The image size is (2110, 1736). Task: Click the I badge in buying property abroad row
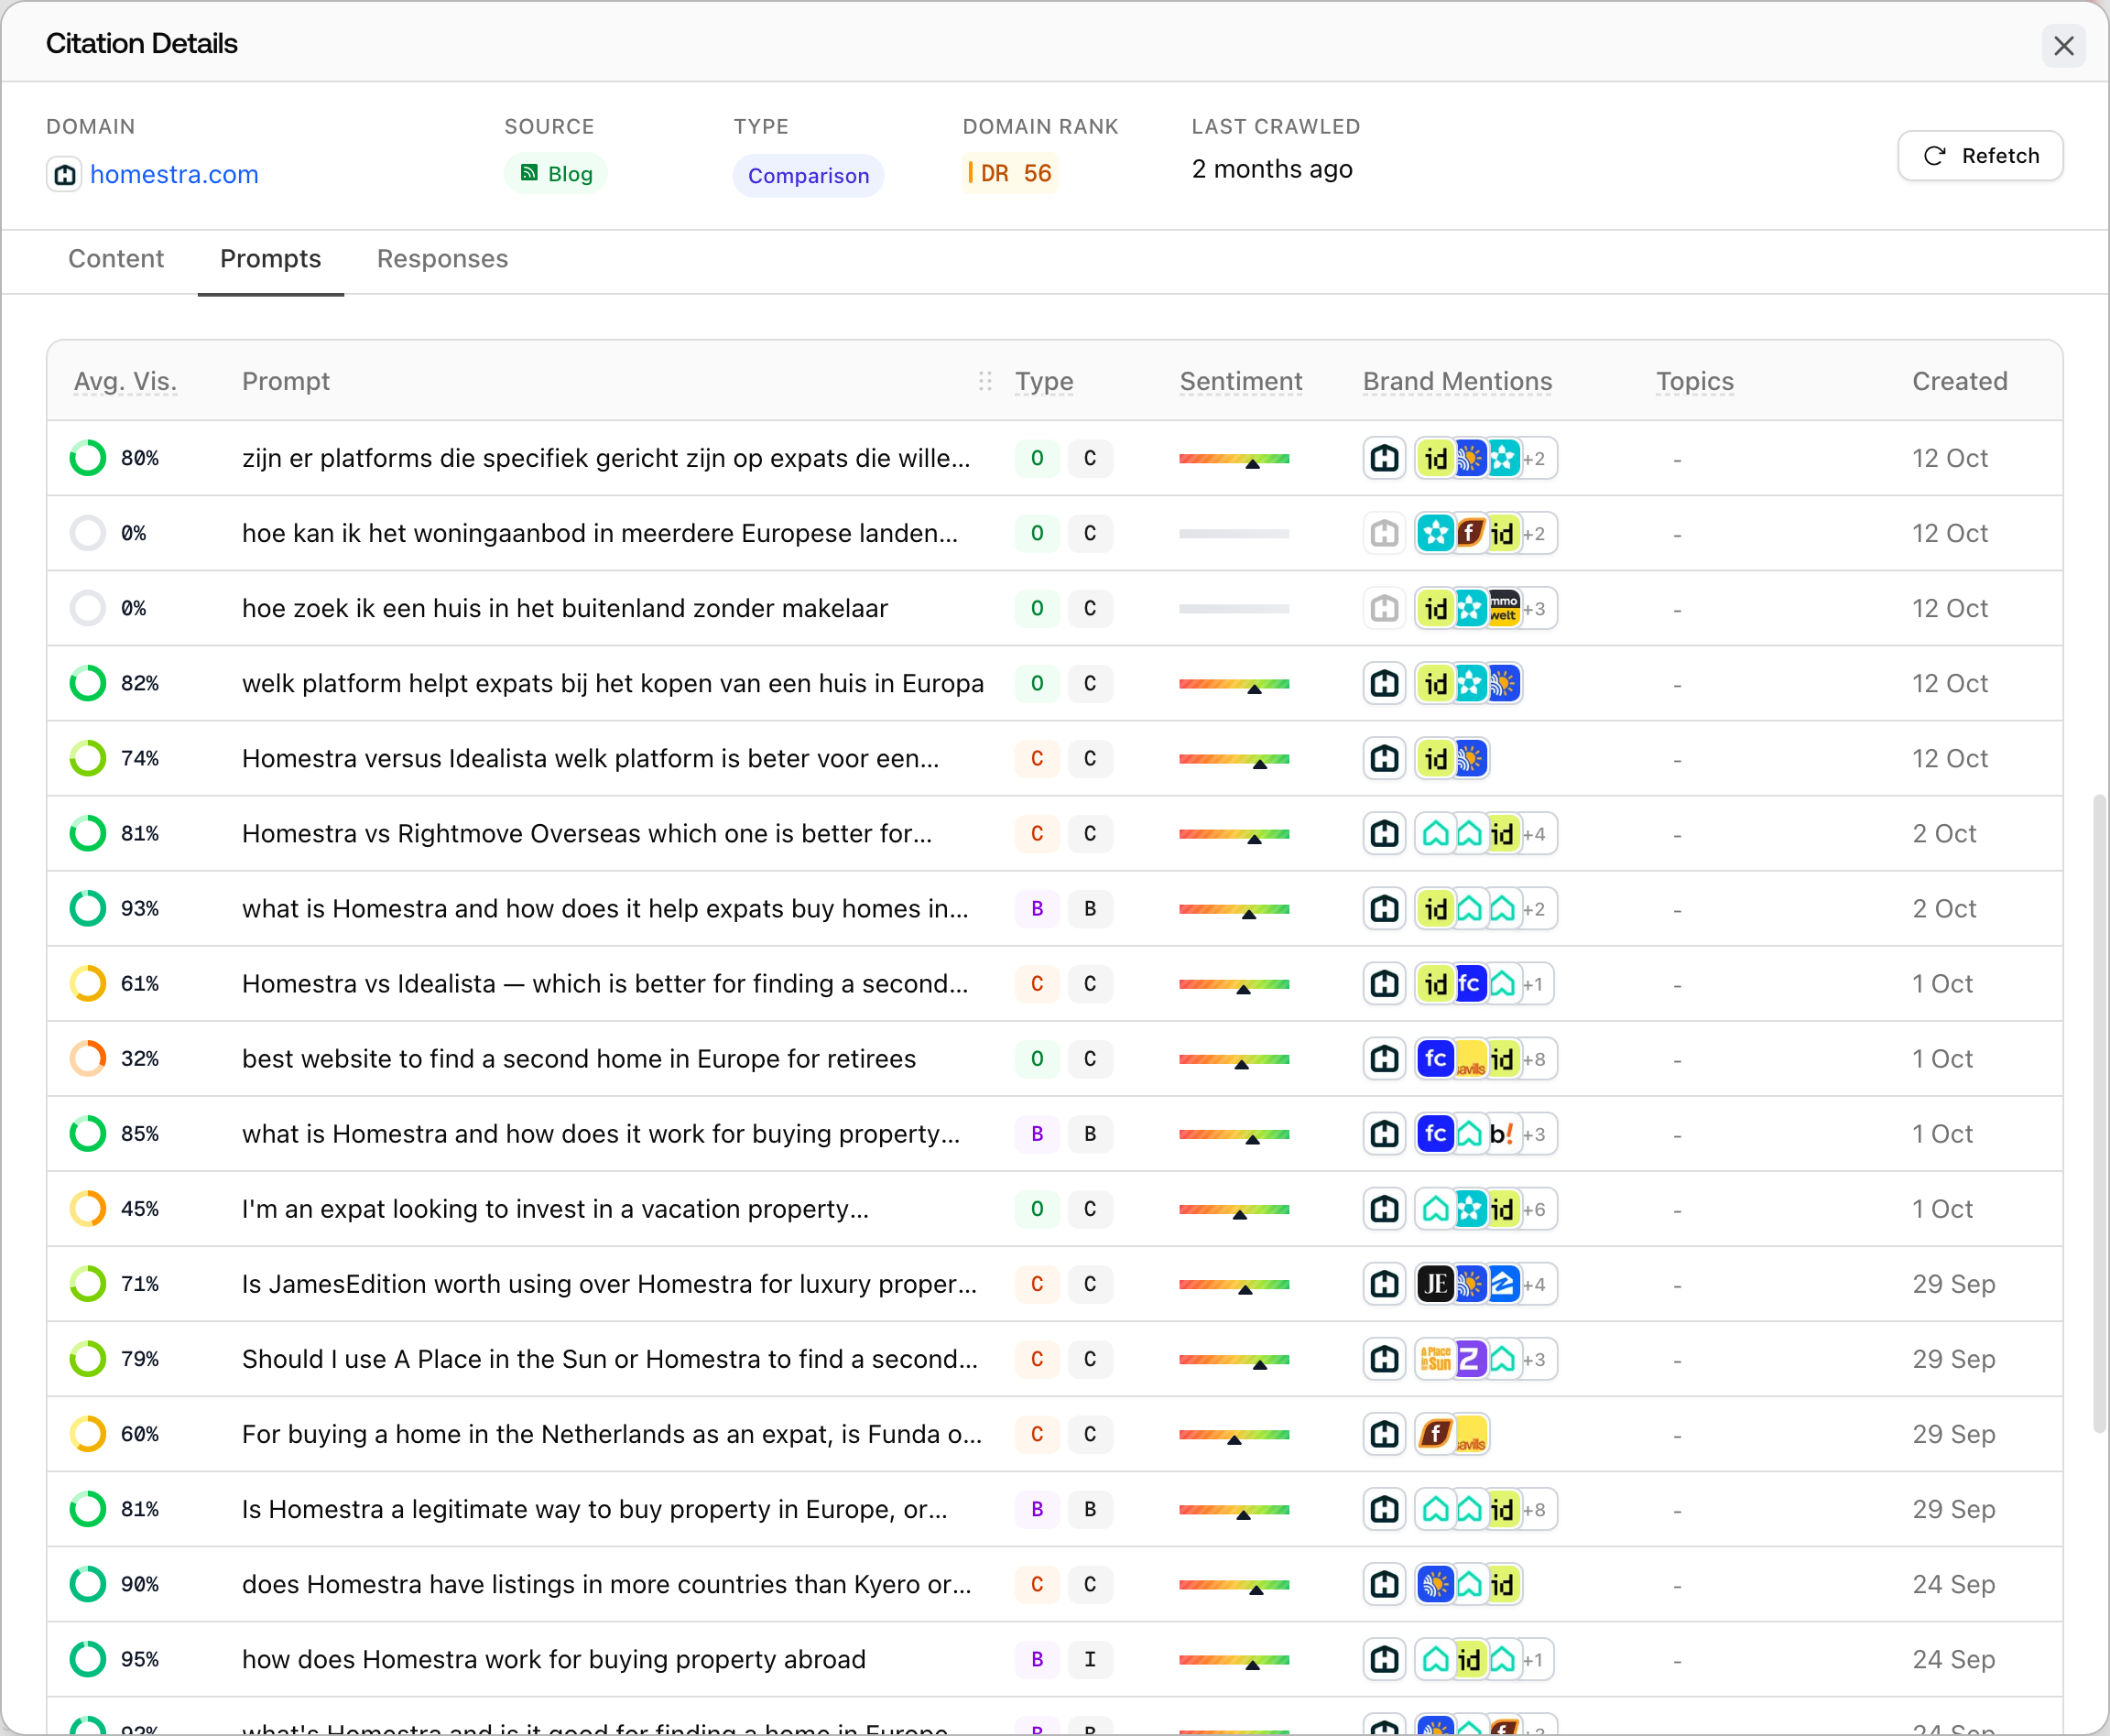[x=1090, y=1659]
